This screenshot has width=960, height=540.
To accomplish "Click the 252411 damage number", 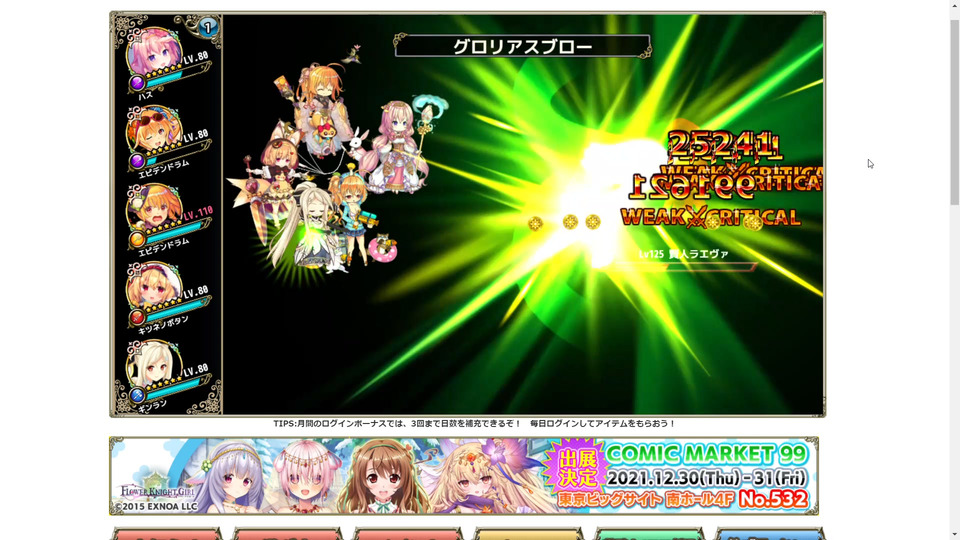I will pos(724,147).
